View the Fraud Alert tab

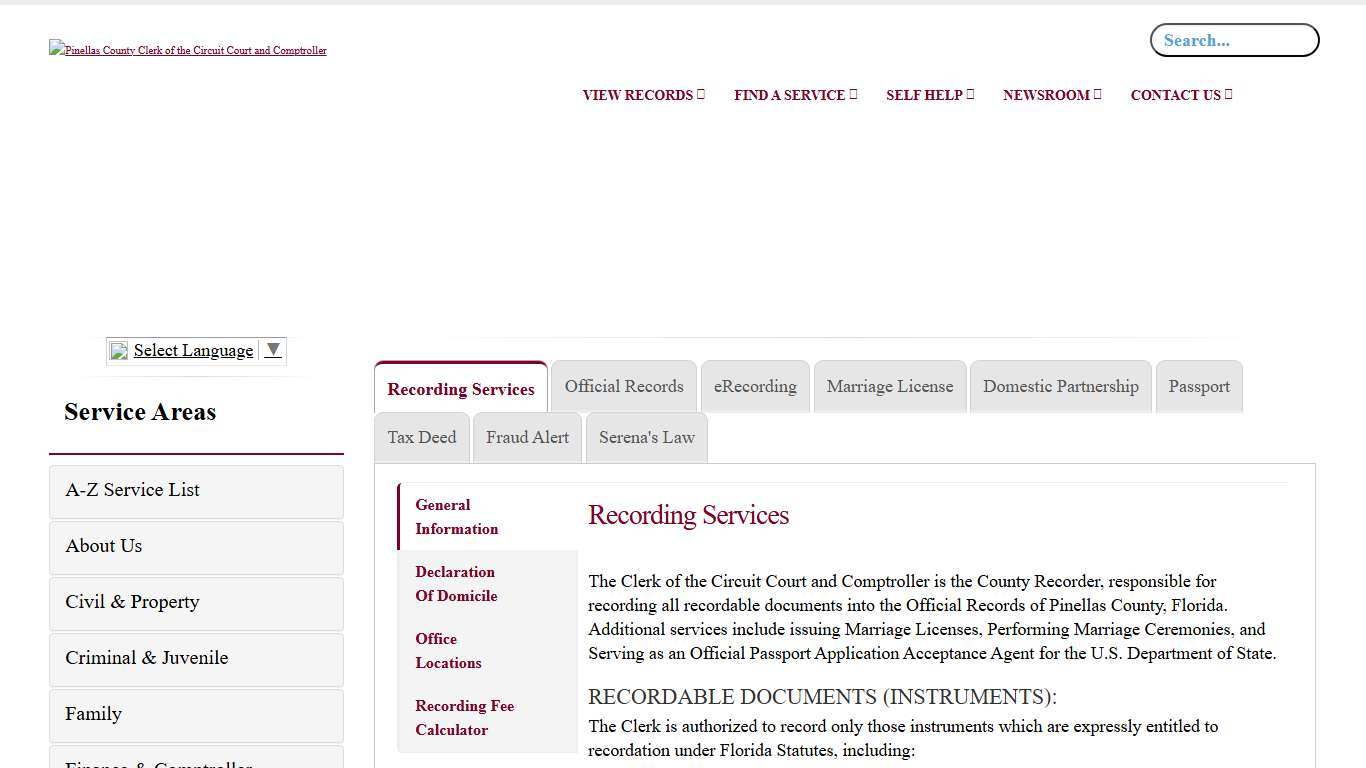[x=527, y=438]
